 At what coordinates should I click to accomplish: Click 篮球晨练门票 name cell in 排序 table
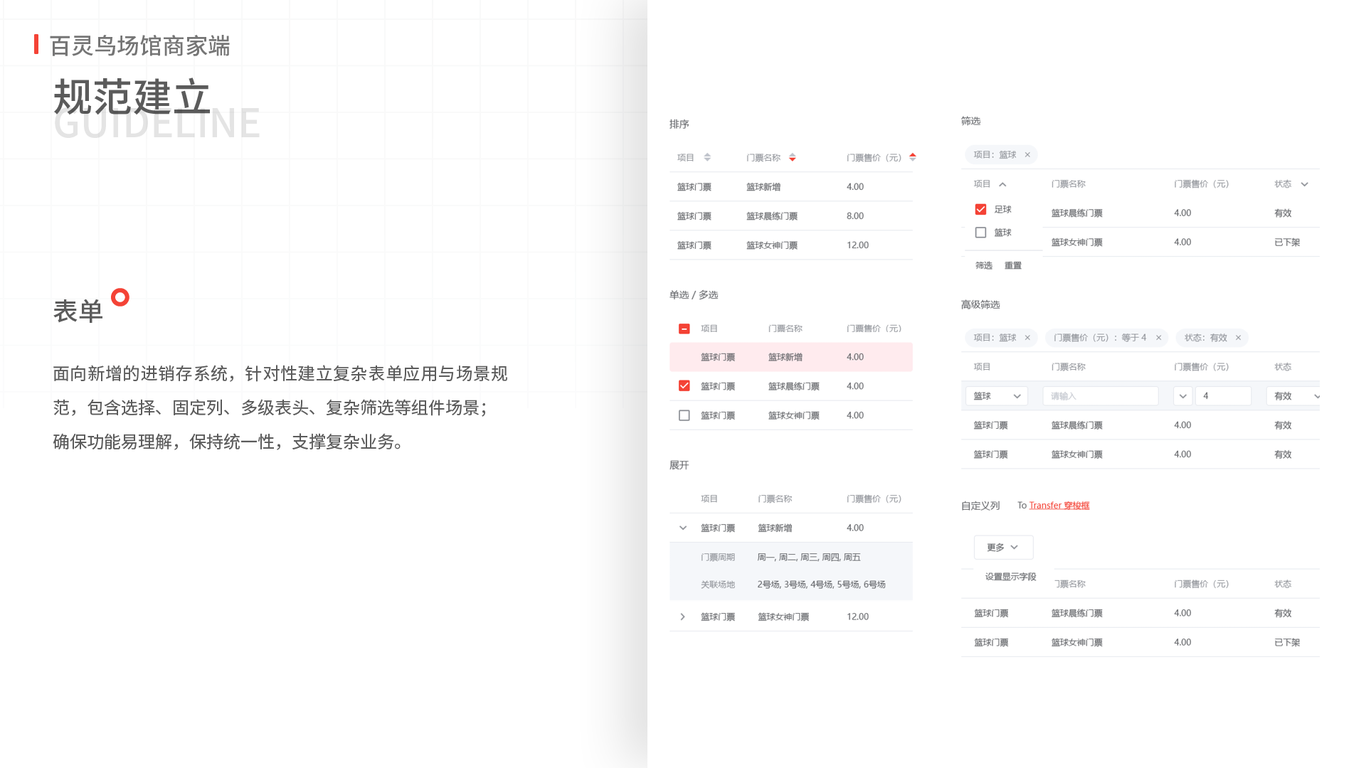click(x=772, y=216)
